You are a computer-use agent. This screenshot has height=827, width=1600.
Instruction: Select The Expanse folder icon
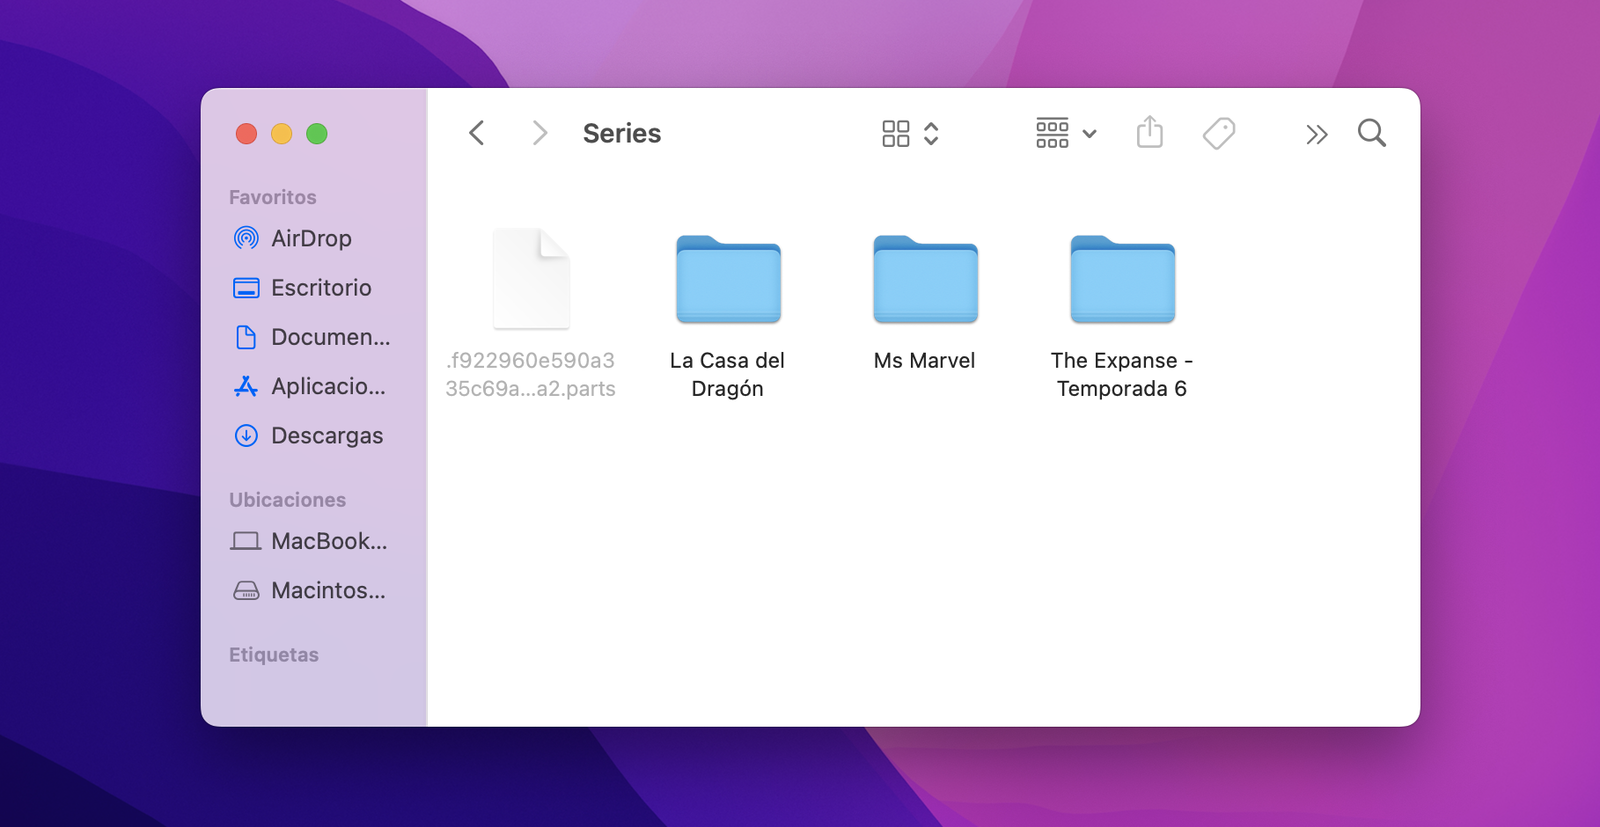1122,279
